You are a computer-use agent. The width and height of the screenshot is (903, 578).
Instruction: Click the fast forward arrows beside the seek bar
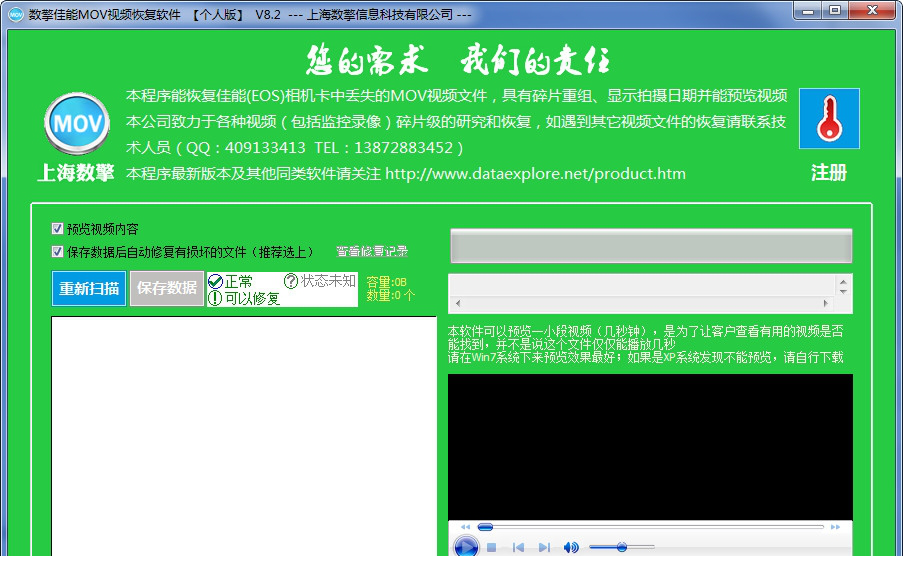pos(835,527)
